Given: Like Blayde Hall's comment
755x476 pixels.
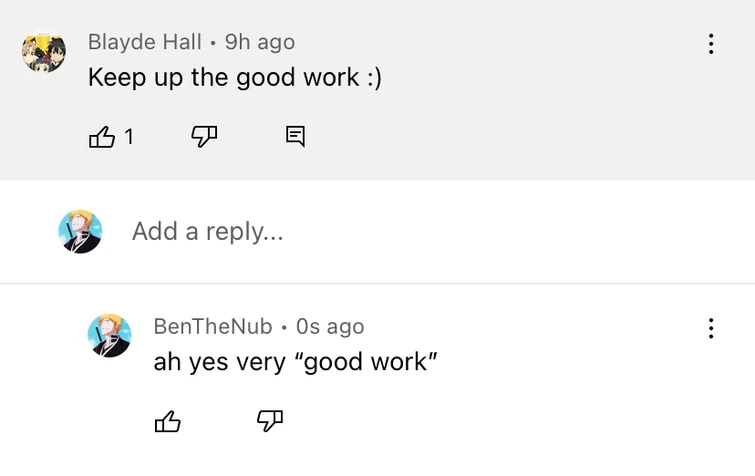Looking at the screenshot, I should [102, 137].
